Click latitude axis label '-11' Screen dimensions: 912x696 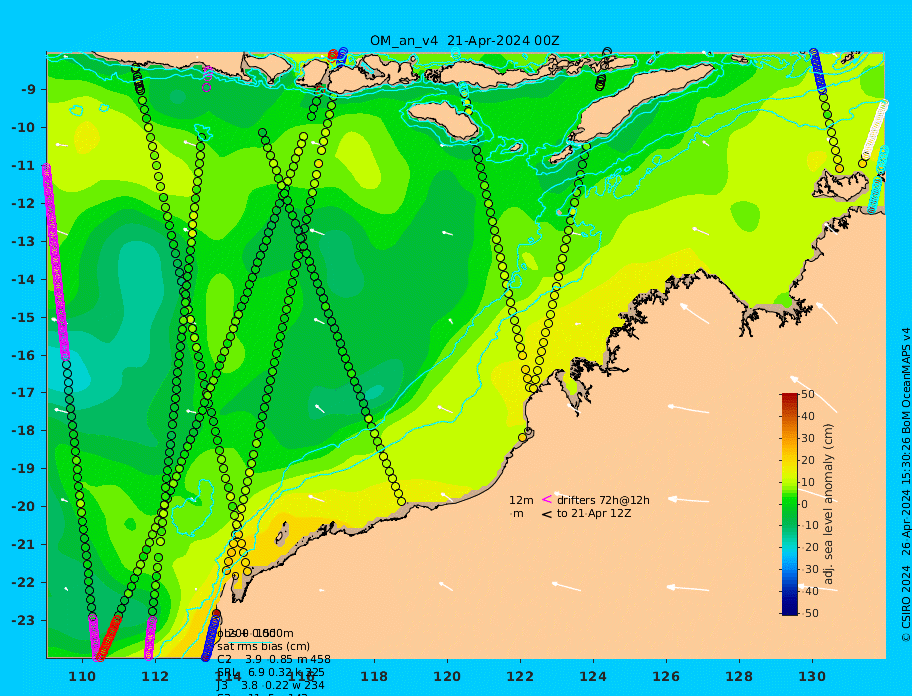(x=24, y=166)
